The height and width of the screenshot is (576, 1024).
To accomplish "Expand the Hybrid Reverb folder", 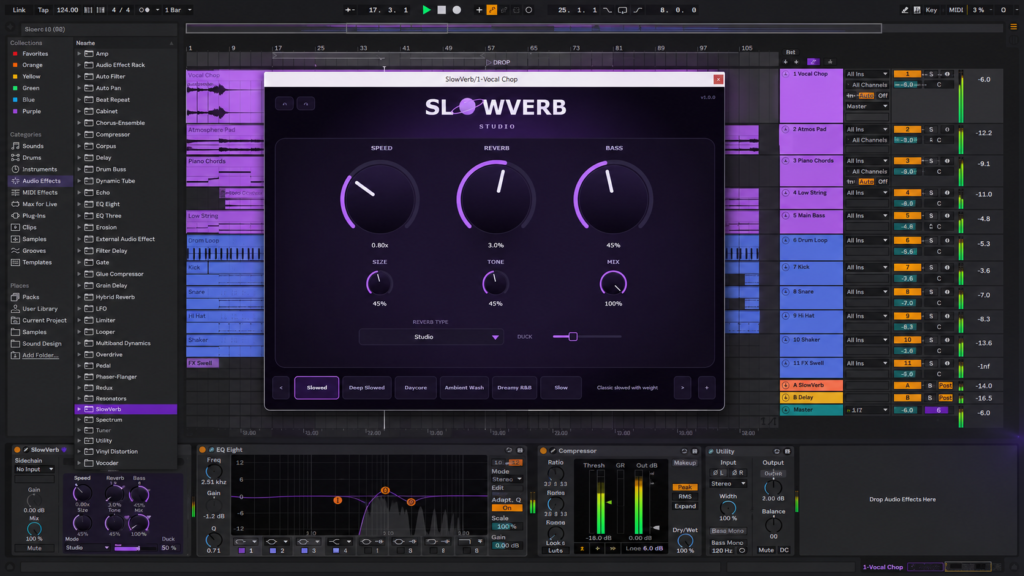I will [x=79, y=297].
